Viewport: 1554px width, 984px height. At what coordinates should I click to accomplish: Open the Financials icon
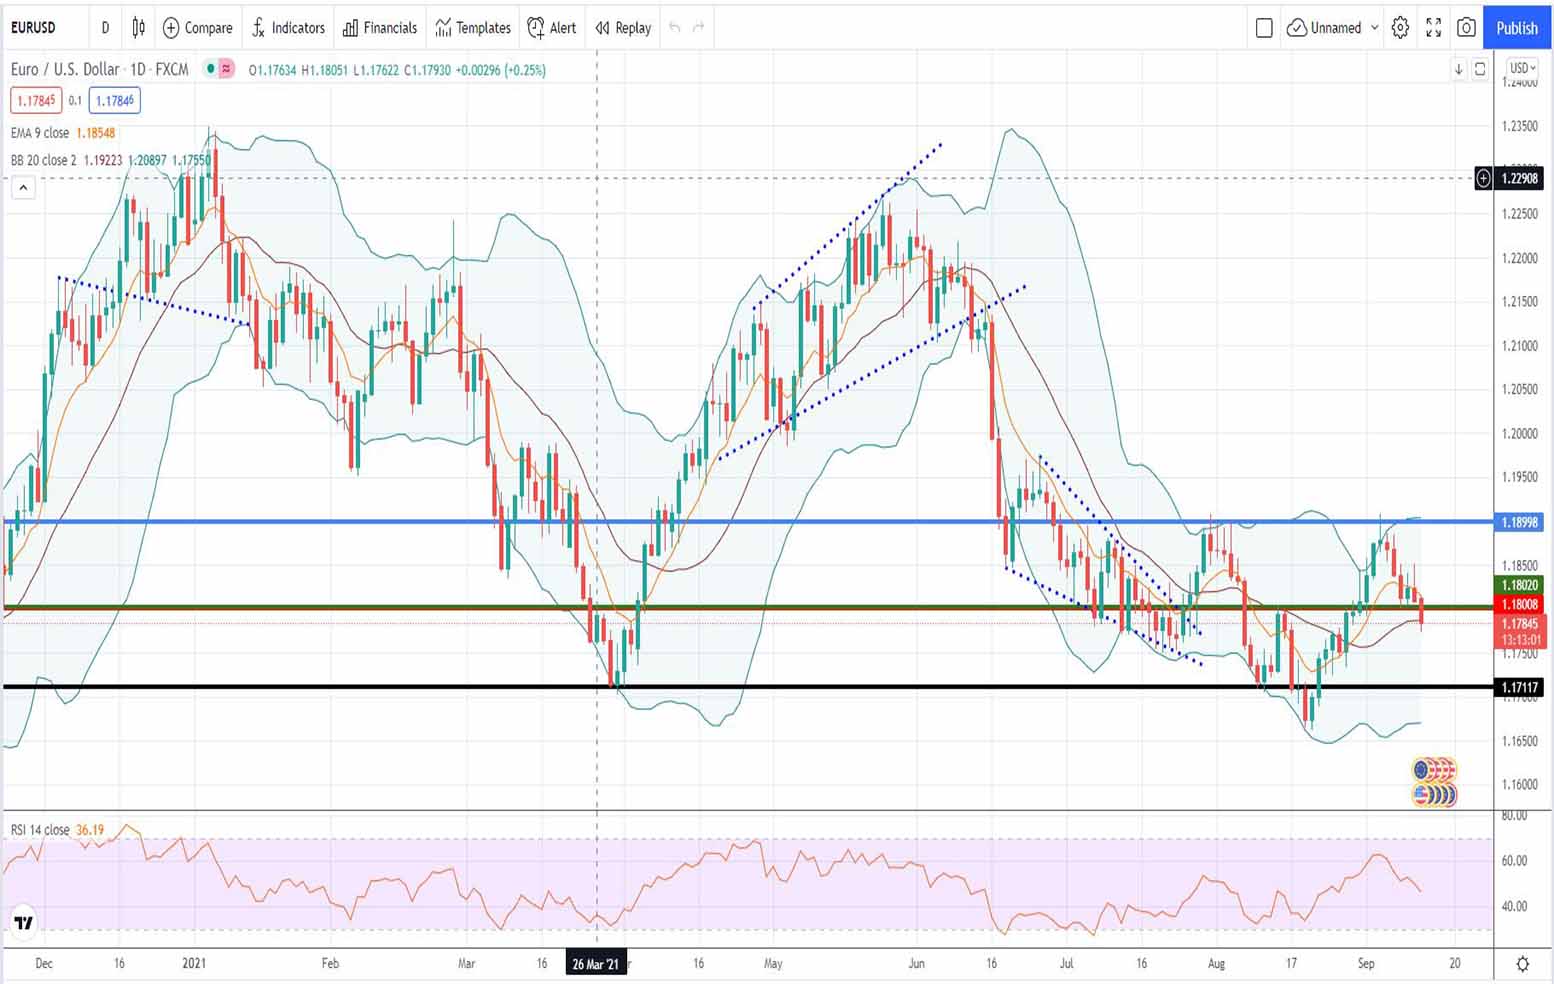tap(380, 28)
